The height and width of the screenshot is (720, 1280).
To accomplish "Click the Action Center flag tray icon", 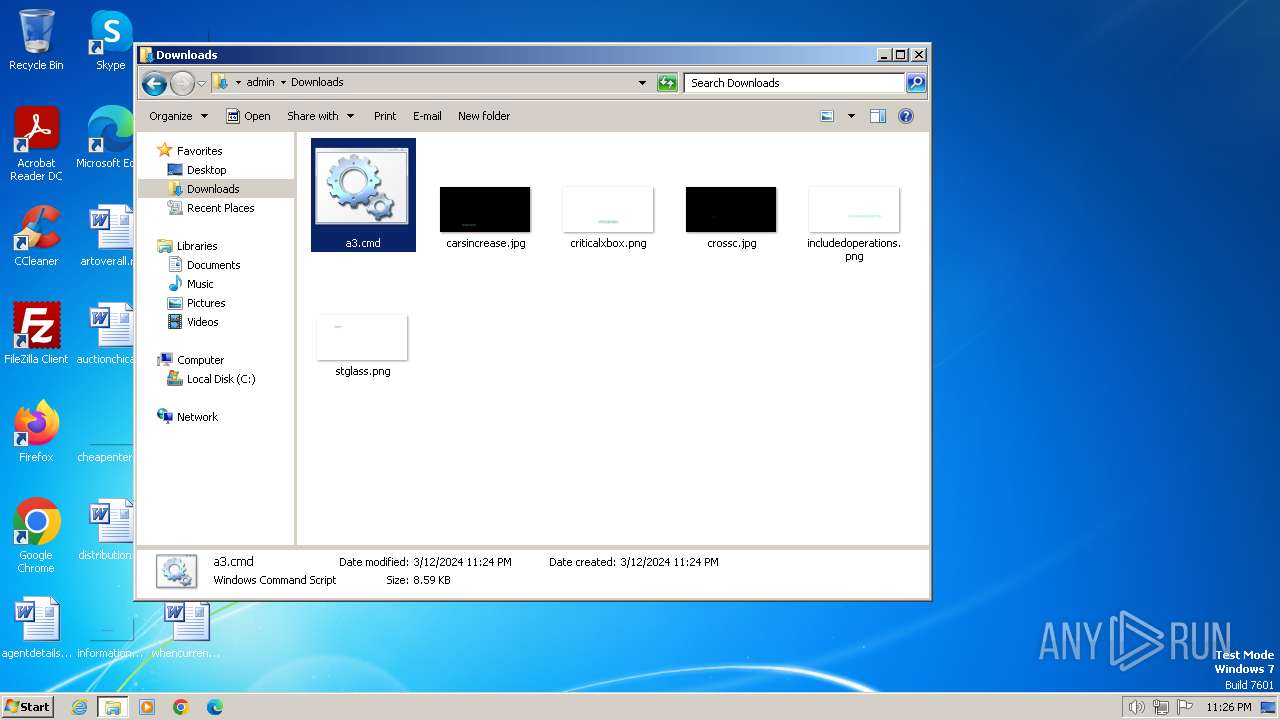I will 1184,707.
